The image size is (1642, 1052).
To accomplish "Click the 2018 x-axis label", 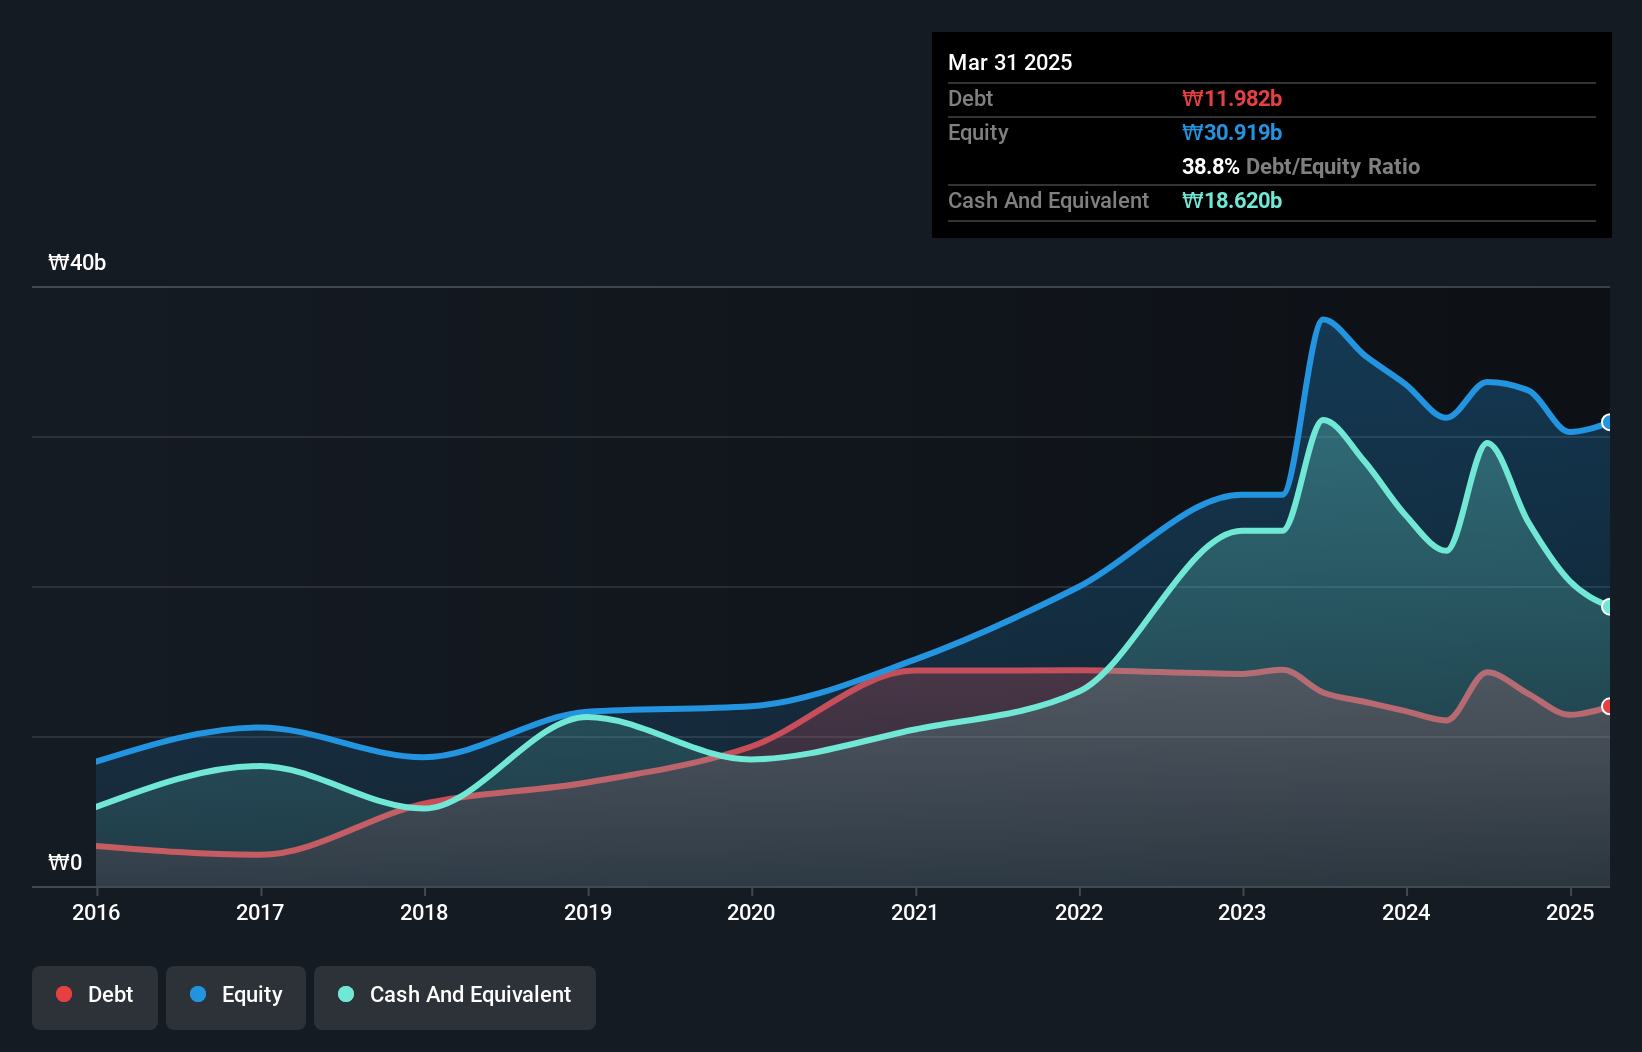I will tap(424, 912).
